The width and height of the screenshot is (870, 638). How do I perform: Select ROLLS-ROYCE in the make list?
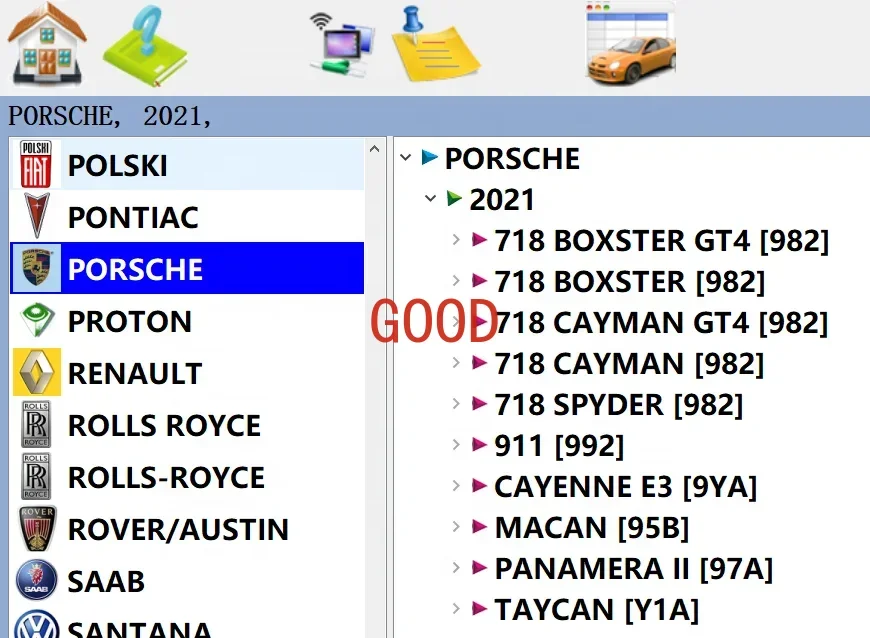click(187, 477)
